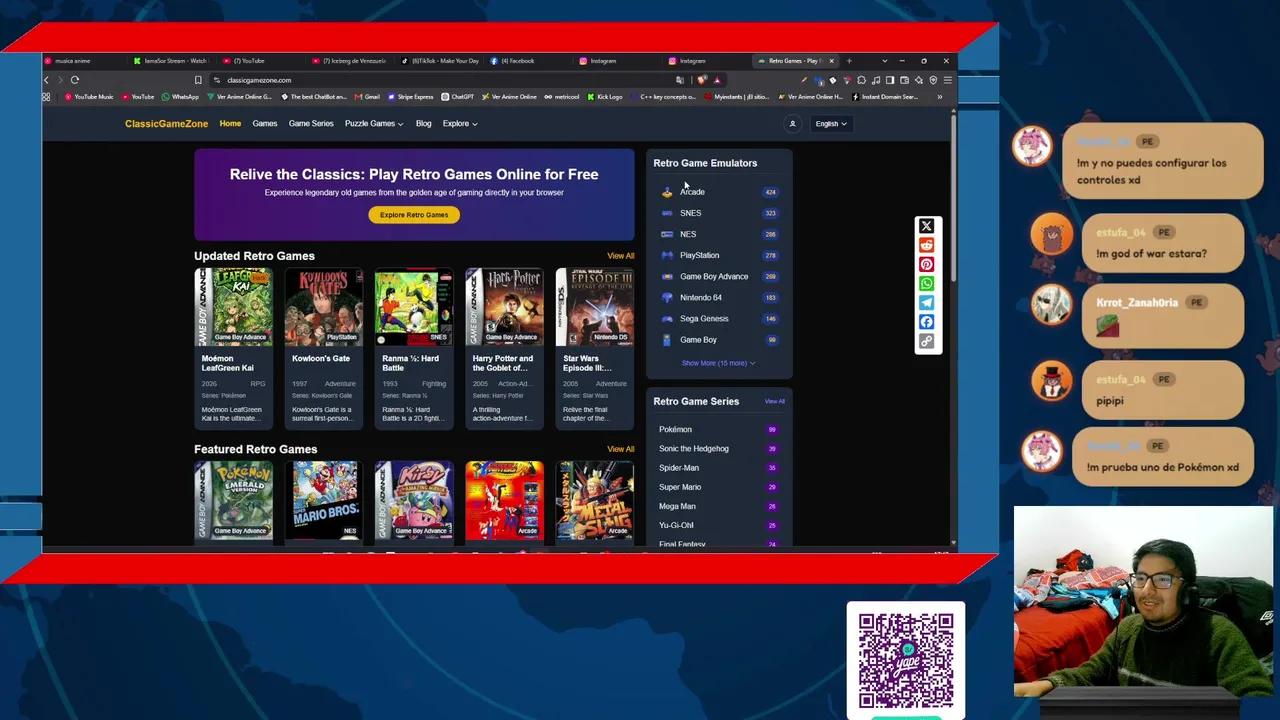Open the Pokémon Emerald featured cover
Image resolution: width=1280 pixels, height=720 pixels.
233,500
